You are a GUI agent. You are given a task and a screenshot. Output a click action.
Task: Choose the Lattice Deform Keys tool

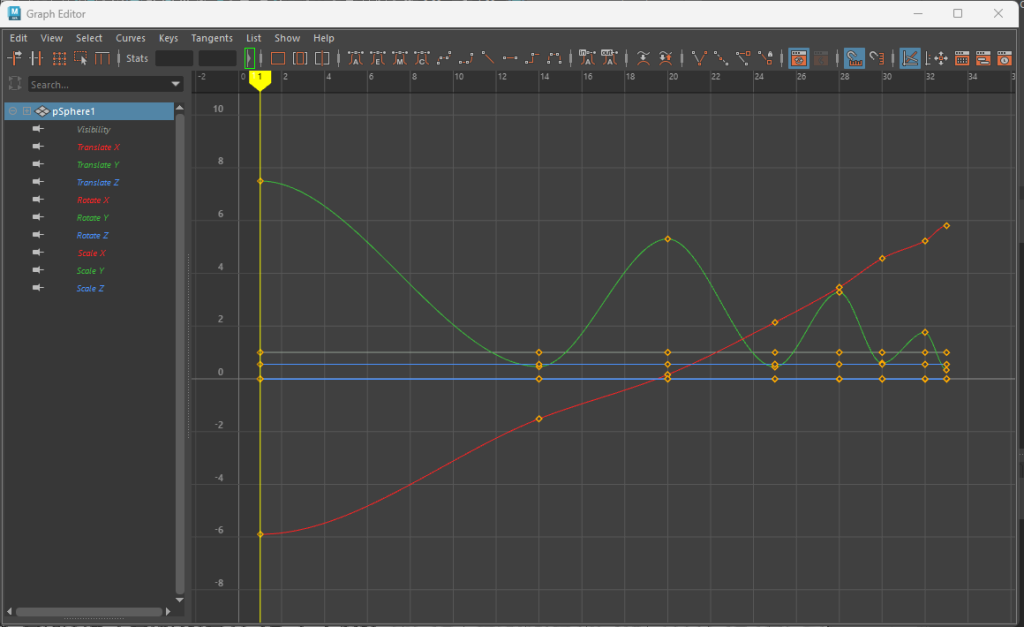[x=59, y=58]
